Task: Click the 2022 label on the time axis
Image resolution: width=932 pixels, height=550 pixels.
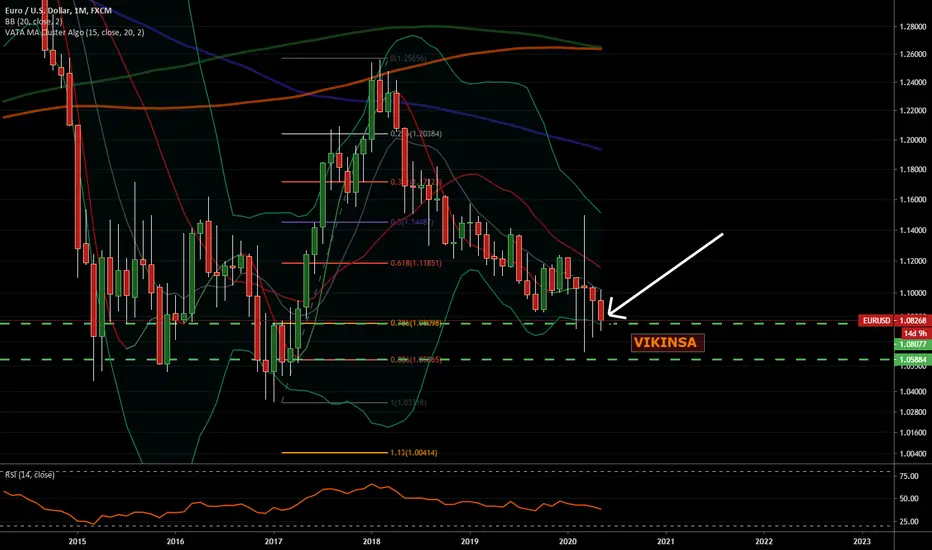Action: click(x=764, y=541)
